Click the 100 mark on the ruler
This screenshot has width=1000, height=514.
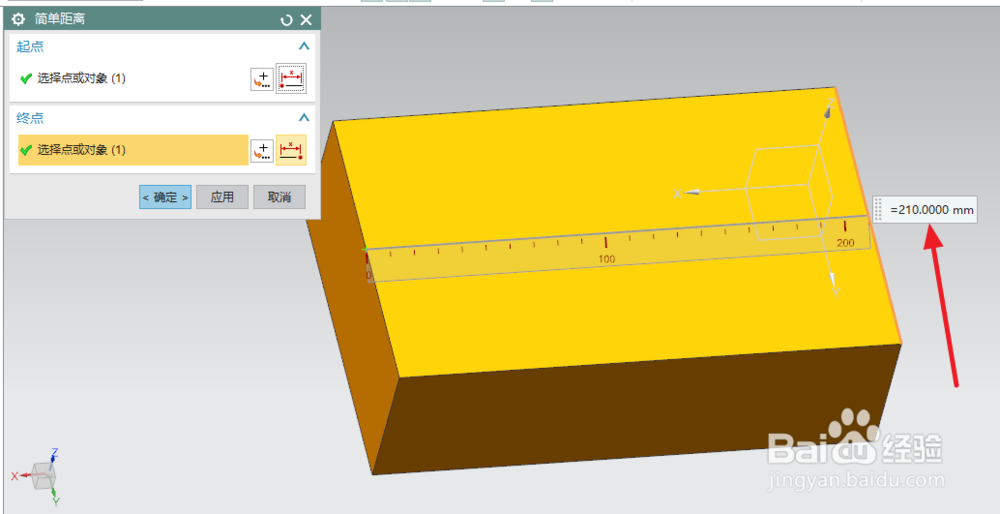click(x=606, y=258)
